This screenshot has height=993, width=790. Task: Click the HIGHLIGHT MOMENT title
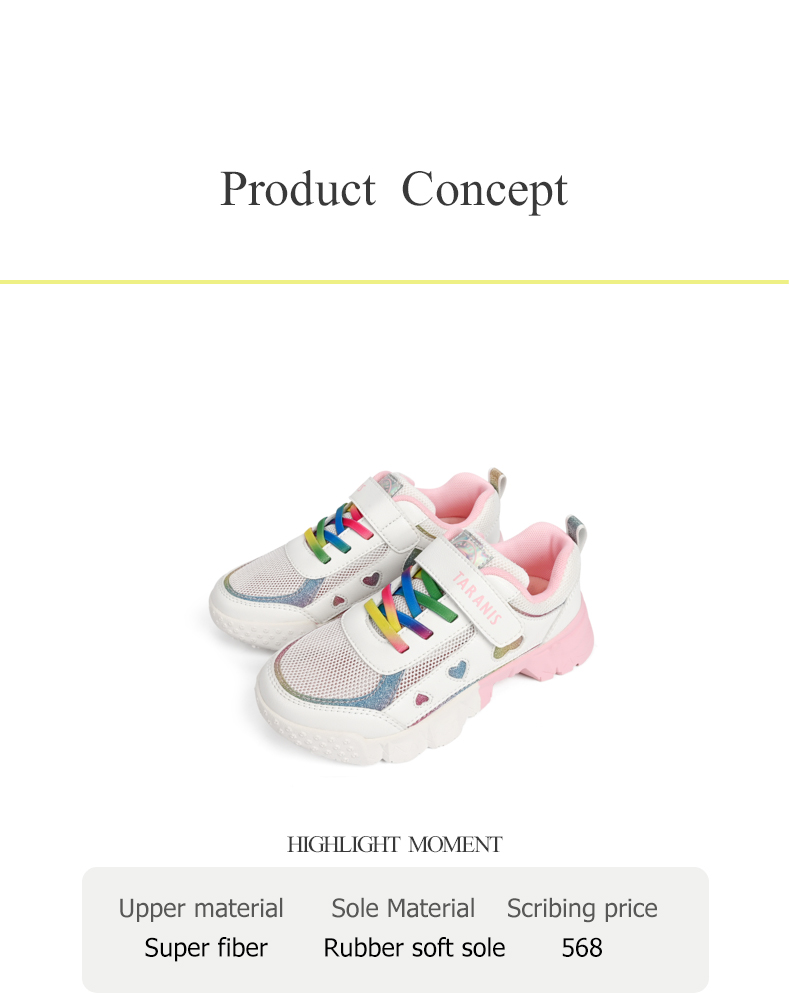pyautogui.click(x=394, y=844)
